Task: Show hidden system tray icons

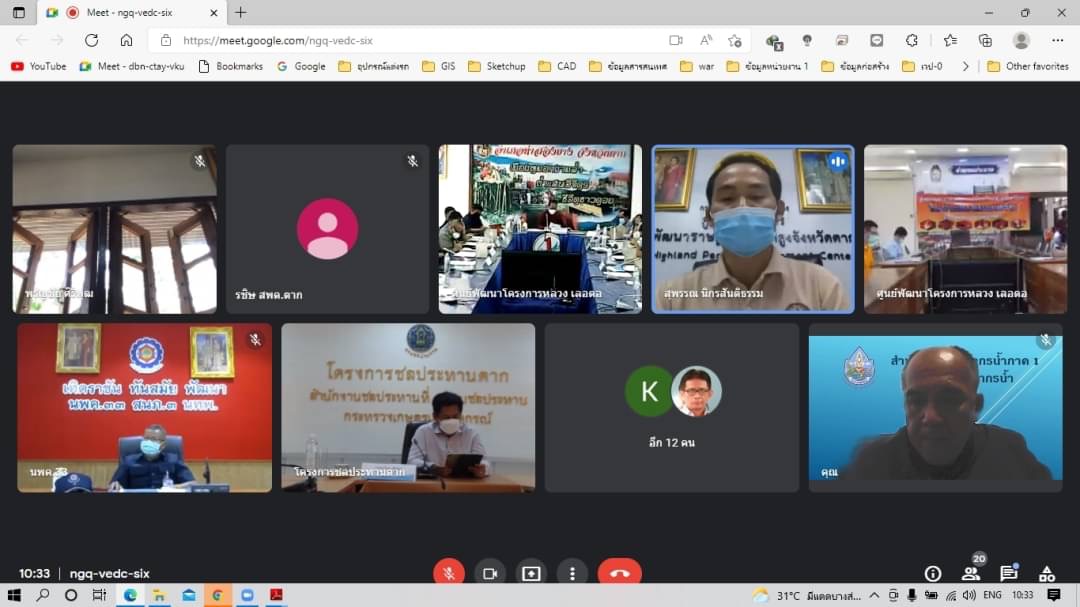Action: (x=874, y=595)
